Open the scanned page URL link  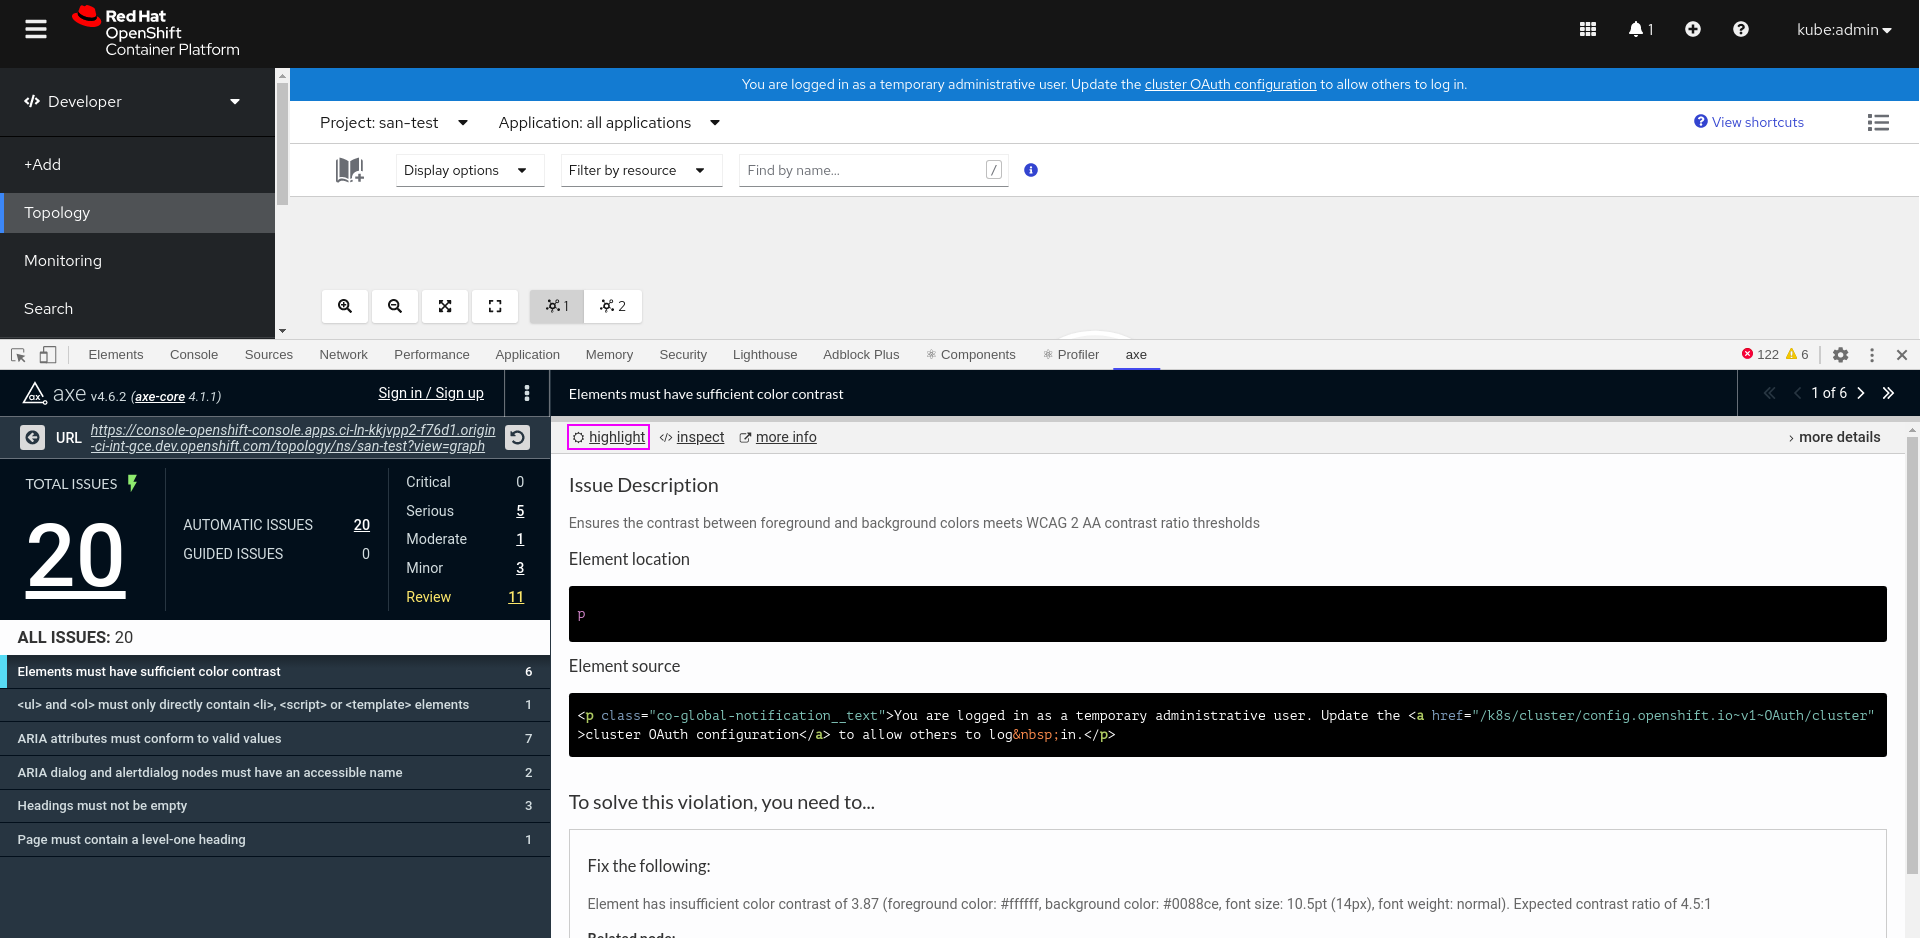tap(293, 438)
